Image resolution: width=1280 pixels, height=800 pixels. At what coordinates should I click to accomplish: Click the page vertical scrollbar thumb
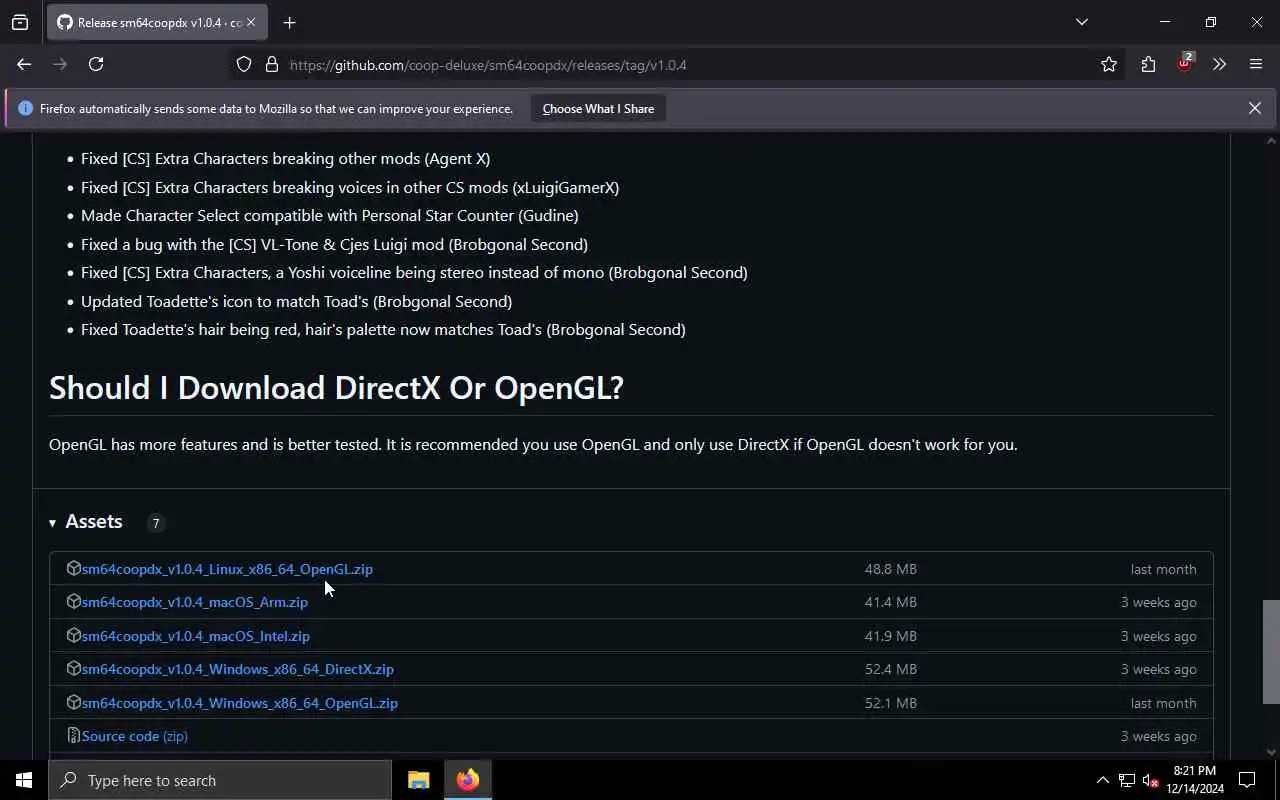pyautogui.click(x=1271, y=652)
